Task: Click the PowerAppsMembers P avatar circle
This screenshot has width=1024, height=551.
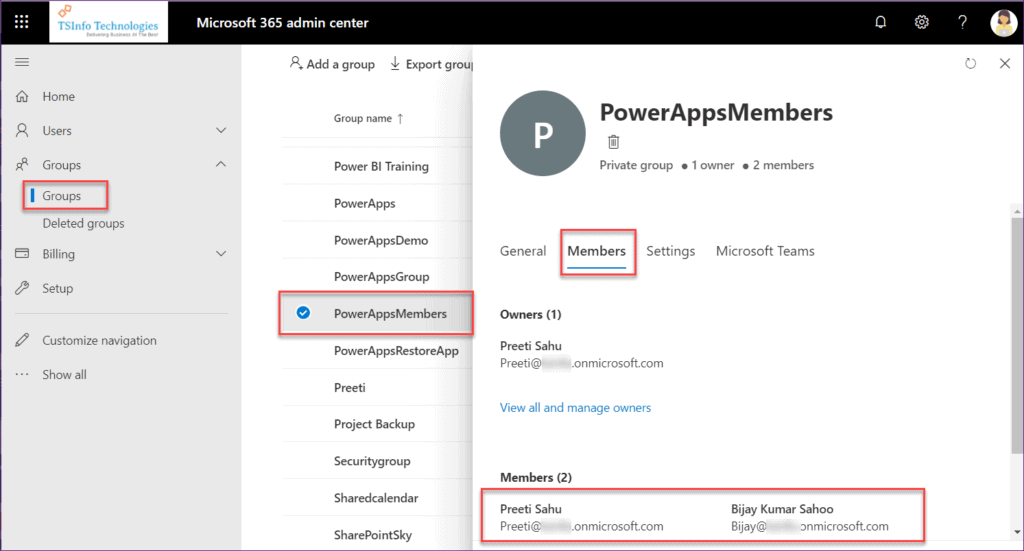Action: tap(543, 133)
